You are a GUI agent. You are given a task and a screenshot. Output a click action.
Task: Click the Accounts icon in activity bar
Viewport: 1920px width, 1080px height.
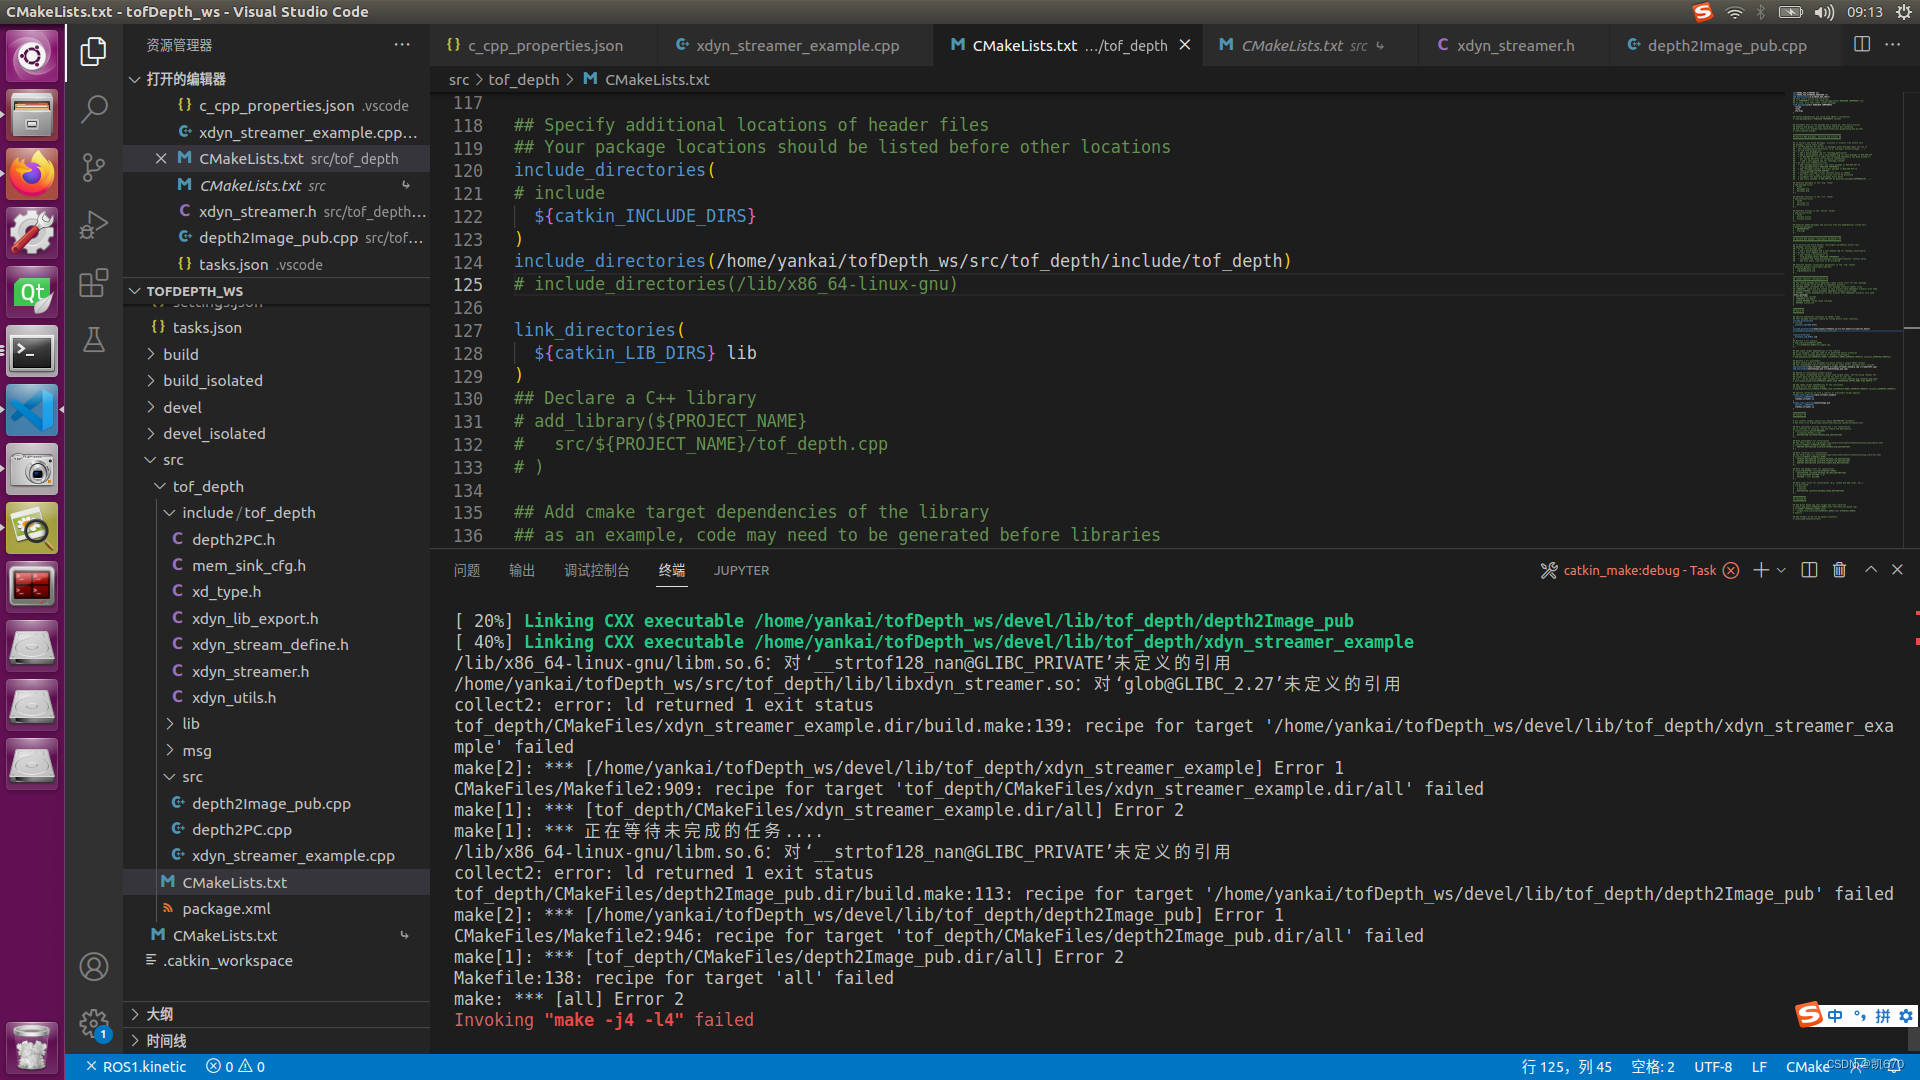93,966
